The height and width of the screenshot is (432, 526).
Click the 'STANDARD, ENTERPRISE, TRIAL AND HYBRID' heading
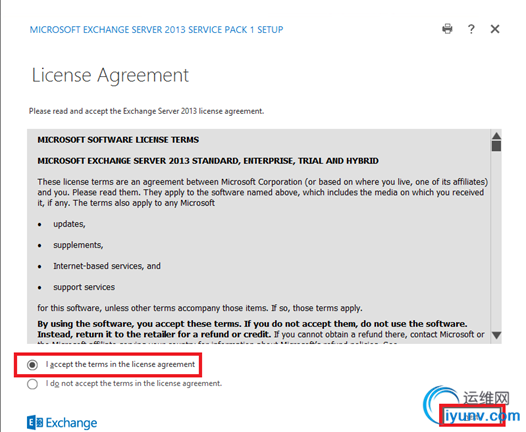pos(208,161)
